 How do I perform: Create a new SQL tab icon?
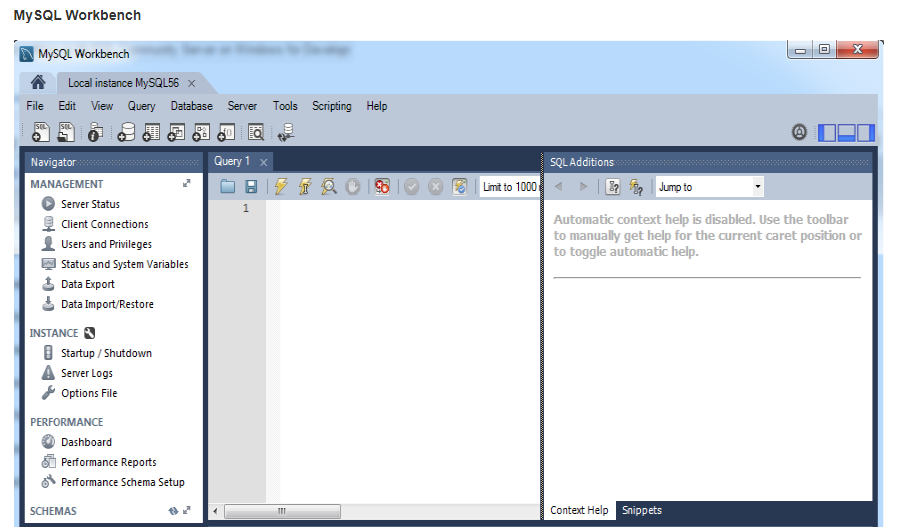41,132
